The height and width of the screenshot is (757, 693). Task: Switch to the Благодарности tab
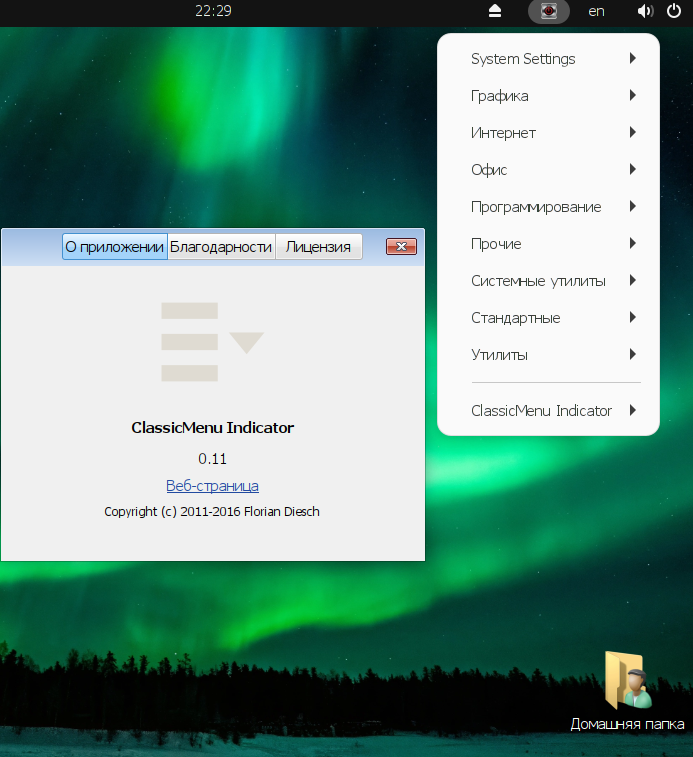pos(221,247)
